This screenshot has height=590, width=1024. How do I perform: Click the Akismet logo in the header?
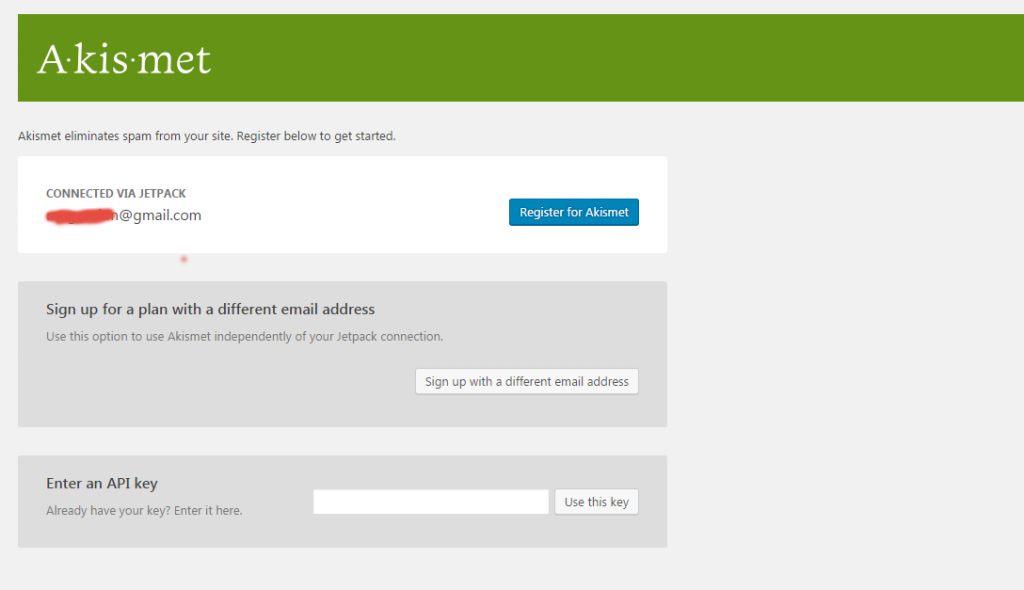[x=125, y=60]
